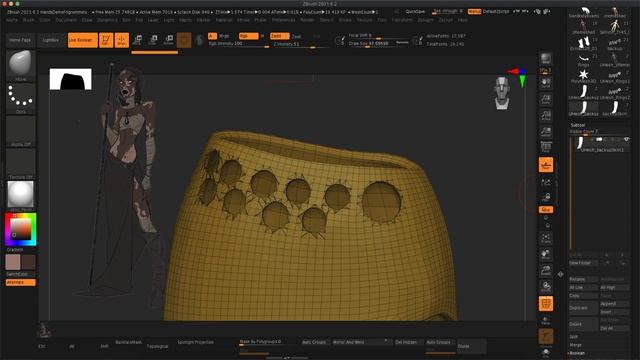Expand the Merge section
This screenshot has width=640, height=360.
point(575,345)
